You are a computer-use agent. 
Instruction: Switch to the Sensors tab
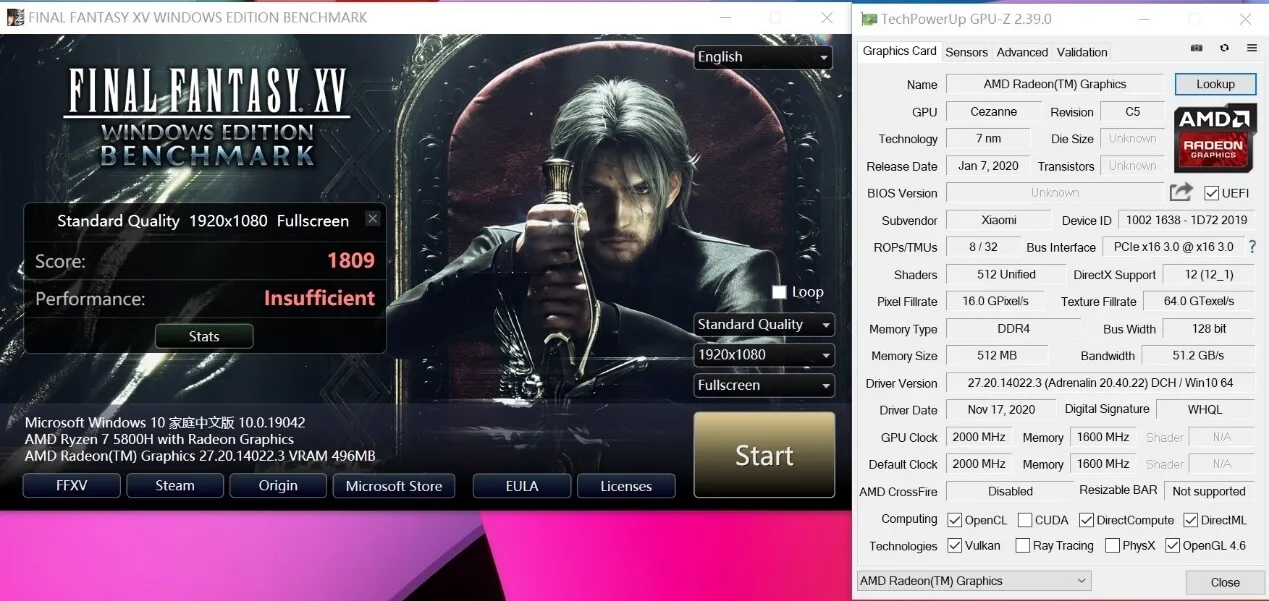(x=966, y=52)
